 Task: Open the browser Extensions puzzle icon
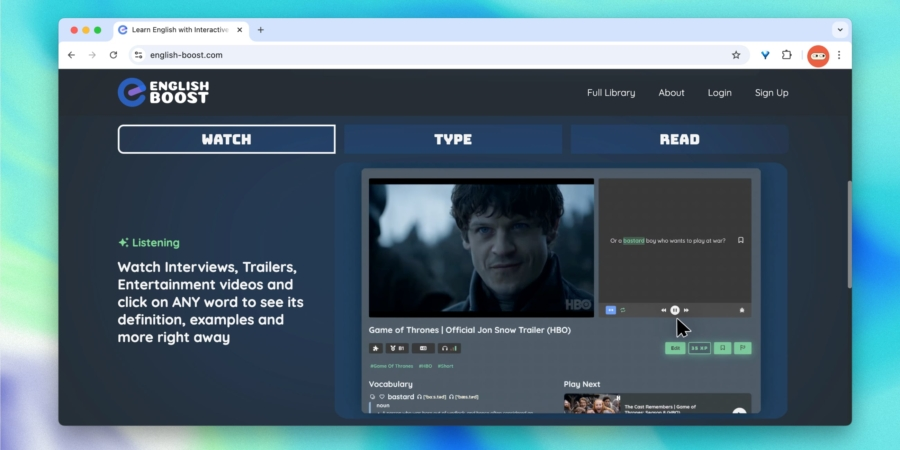click(x=787, y=55)
